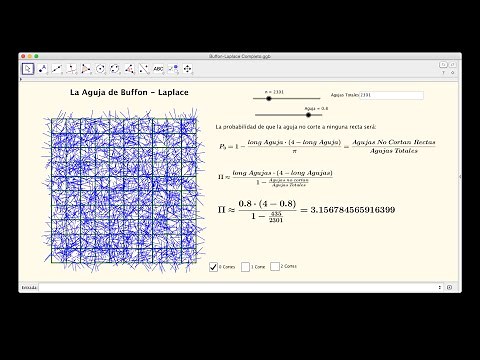Select the Ellipse conic tool
The image size is (480, 360).
(x=115, y=69)
